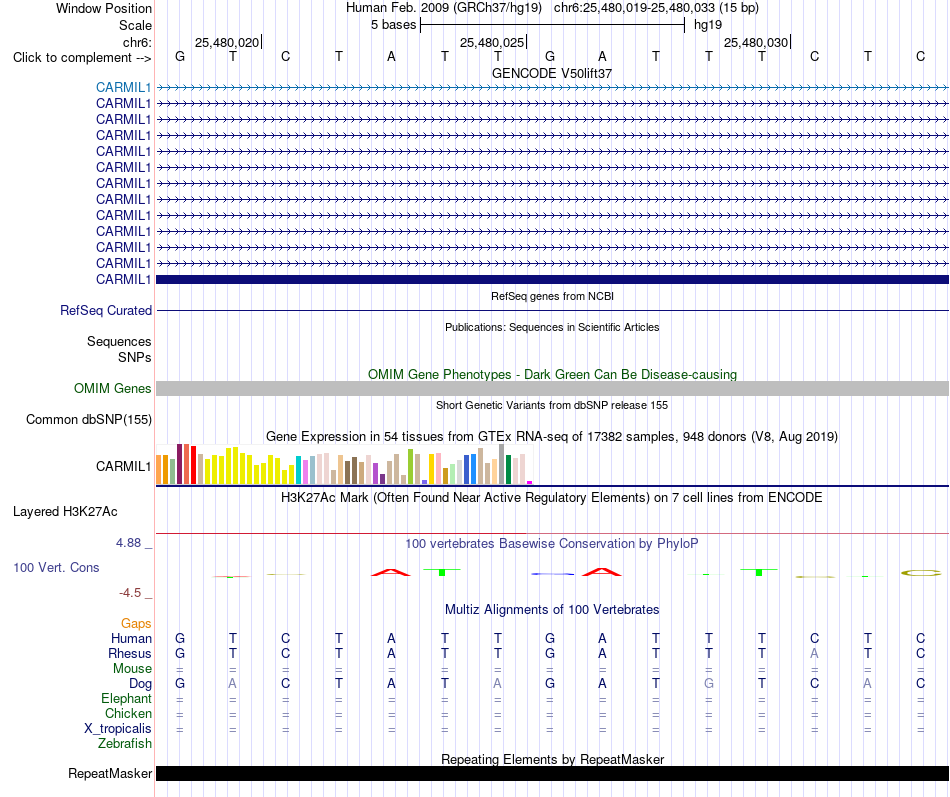Viewport: 950px width, 797px height.
Task: Open the RefSeq Curated track label
Action: pyautogui.click(x=105, y=310)
